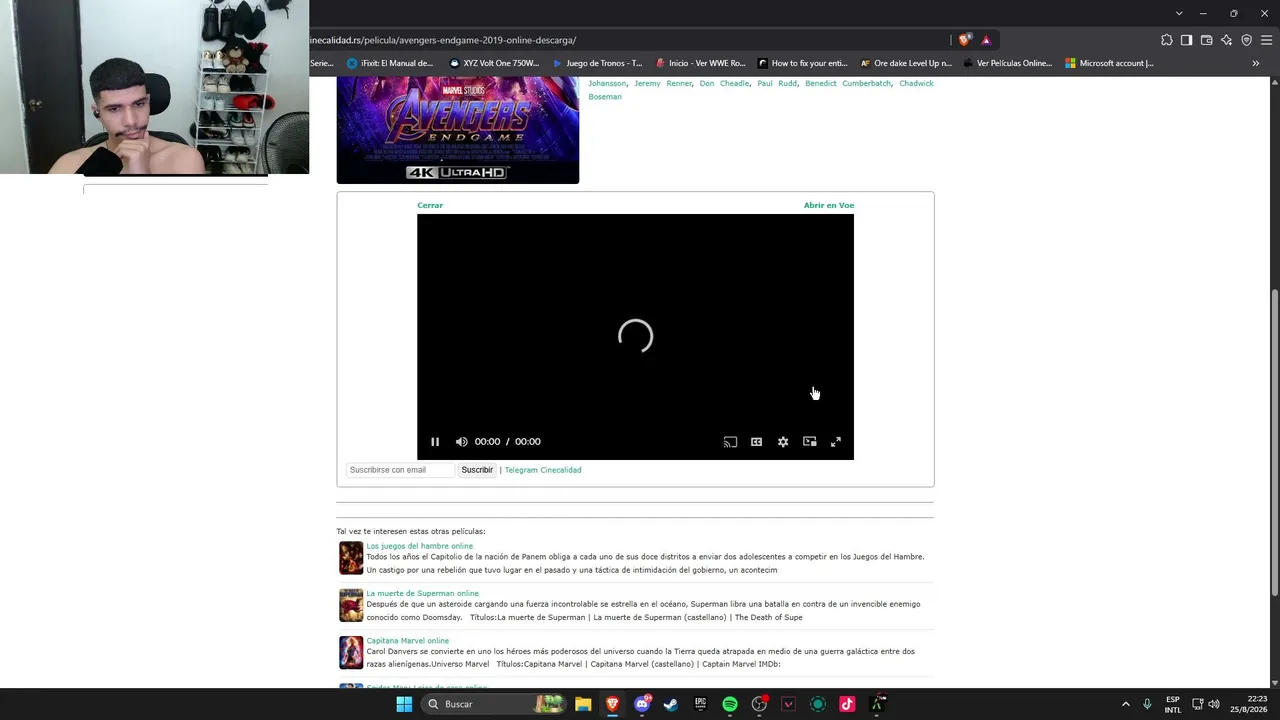Show hidden bookmarks overflow chevron
The height and width of the screenshot is (720, 1280).
1256,63
